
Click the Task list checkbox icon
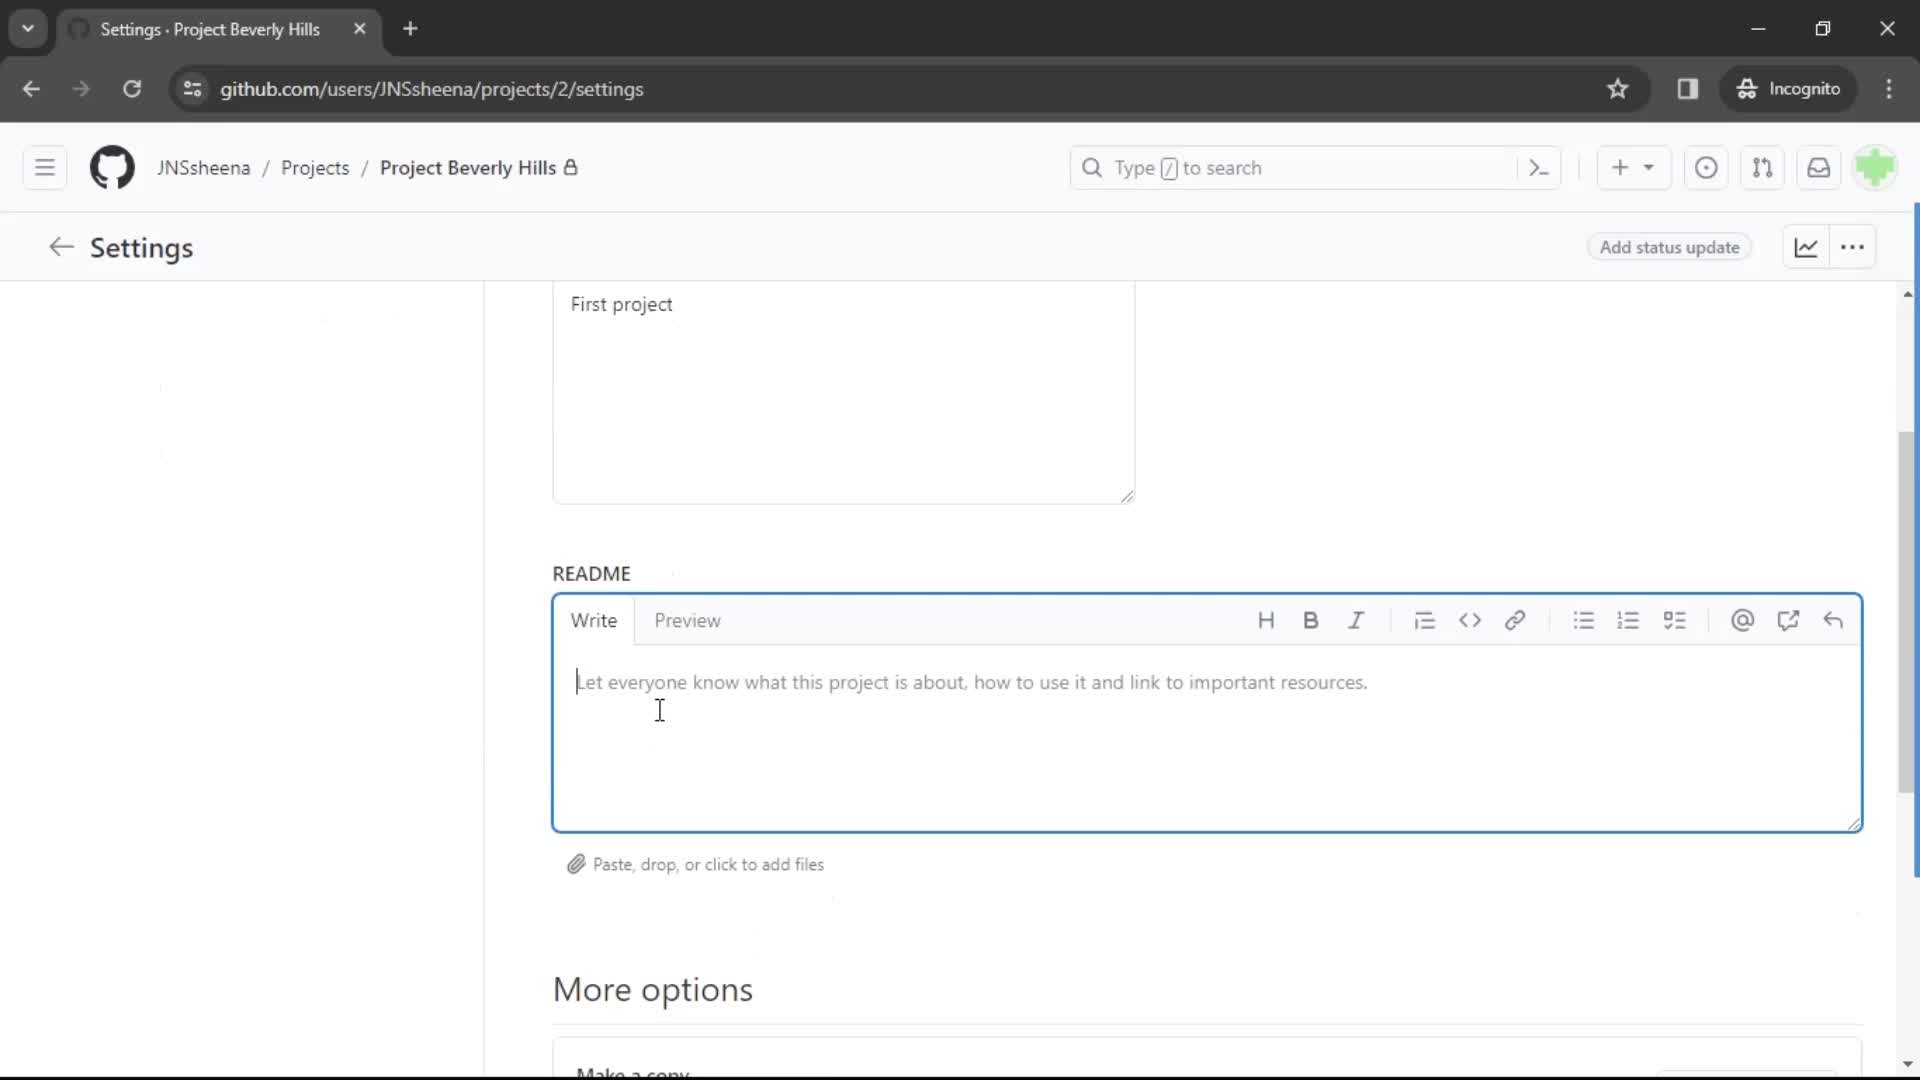click(1675, 620)
